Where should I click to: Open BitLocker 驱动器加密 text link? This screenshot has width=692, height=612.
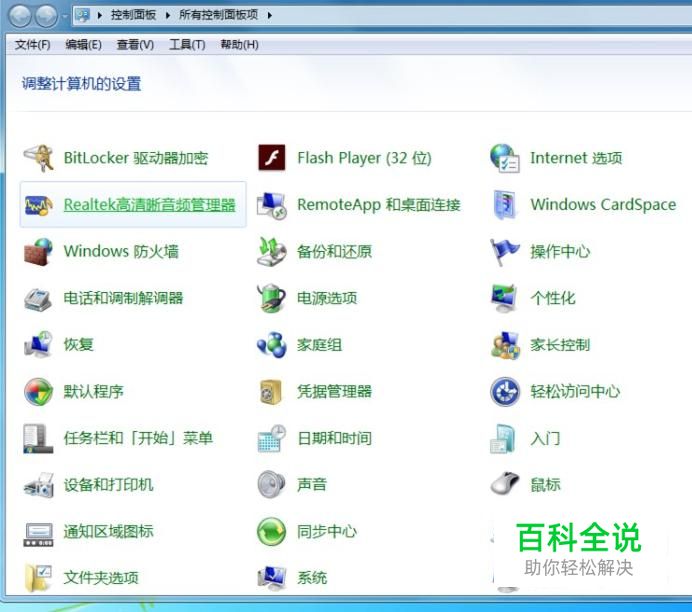[136, 158]
